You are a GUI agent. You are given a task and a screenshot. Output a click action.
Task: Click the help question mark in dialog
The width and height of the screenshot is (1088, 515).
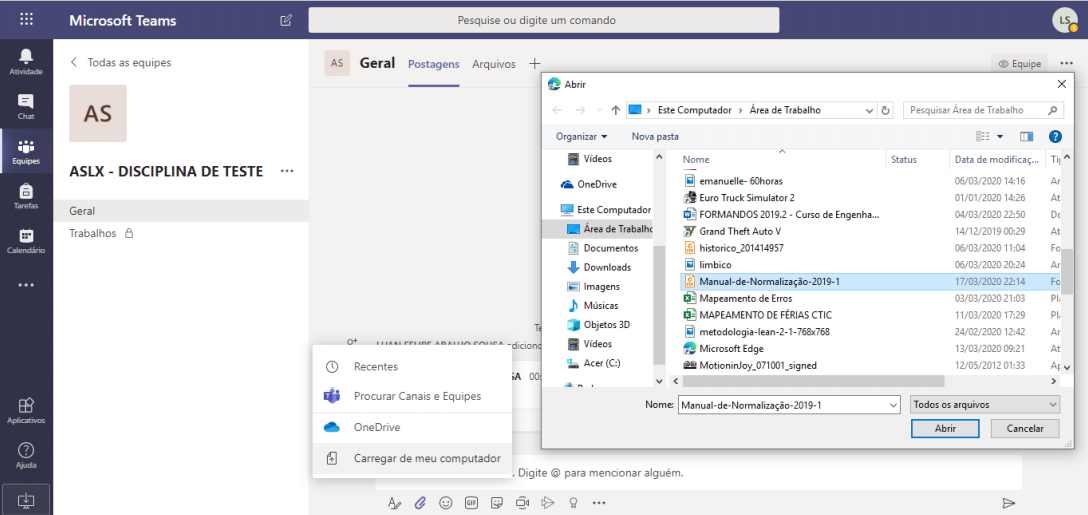[1055, 136]
